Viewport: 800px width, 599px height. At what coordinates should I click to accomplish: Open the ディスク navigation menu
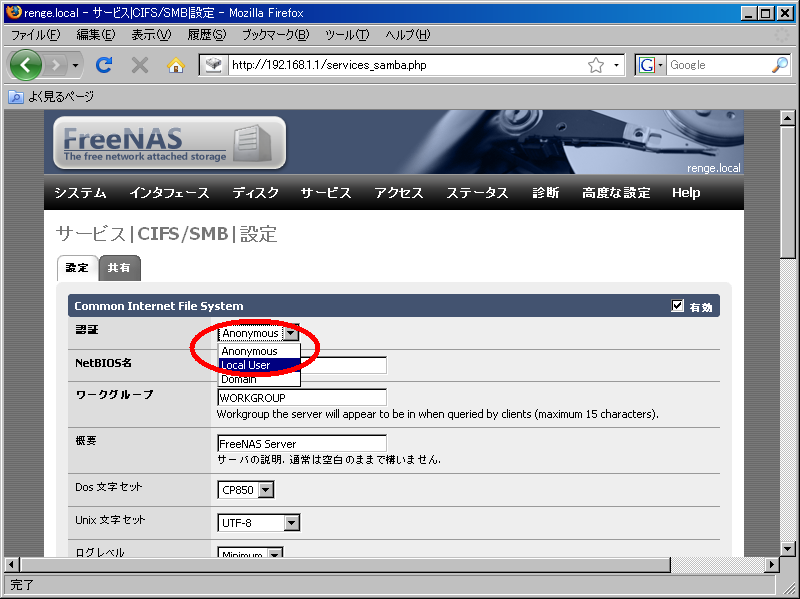click(256, 193)
